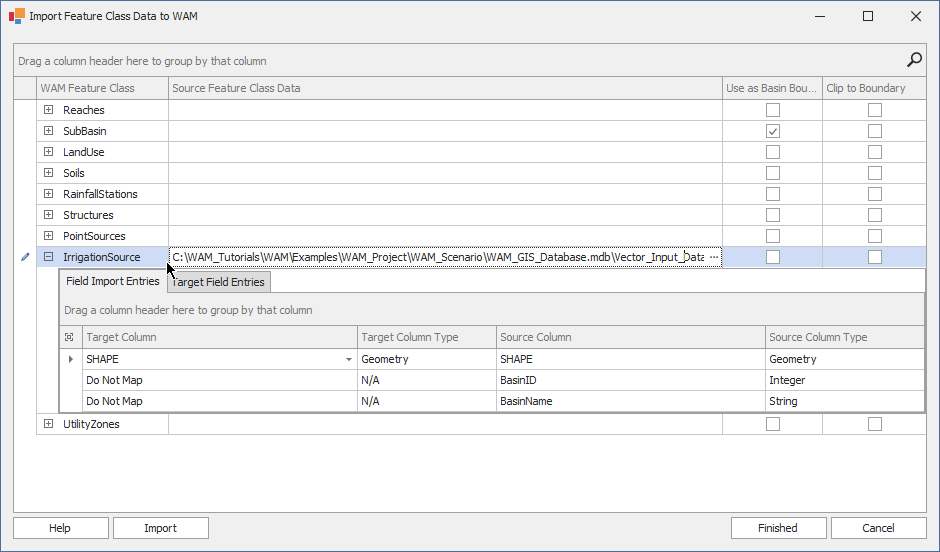The height and width of the screenshot is (552, 940).
Task: Check Clip to Boundary for Reaches
Action: (x=875, y=110)
